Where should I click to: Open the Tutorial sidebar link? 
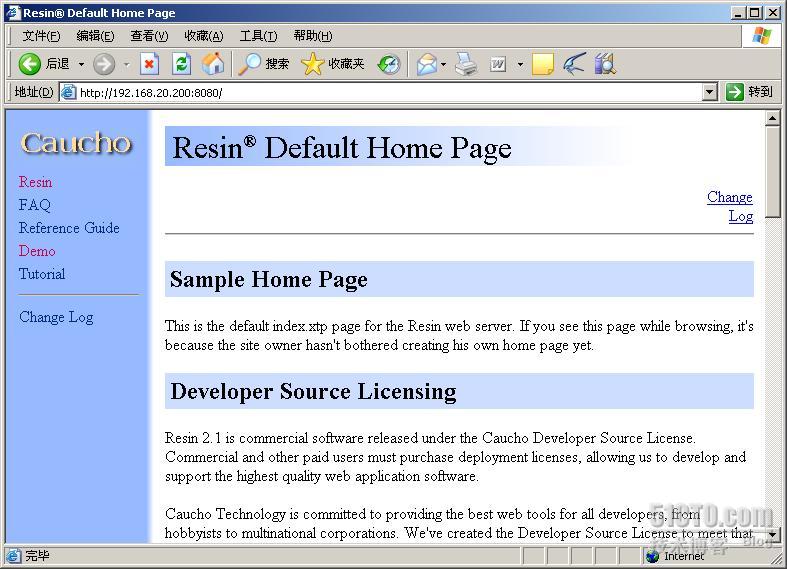coord(42,274)
